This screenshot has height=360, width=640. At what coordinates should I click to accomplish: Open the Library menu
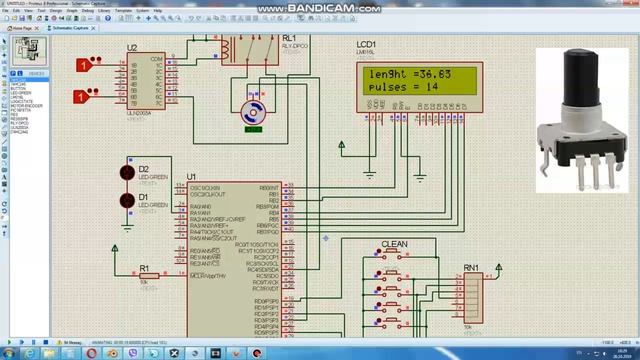pyautogui.click(x=104, y=11)
